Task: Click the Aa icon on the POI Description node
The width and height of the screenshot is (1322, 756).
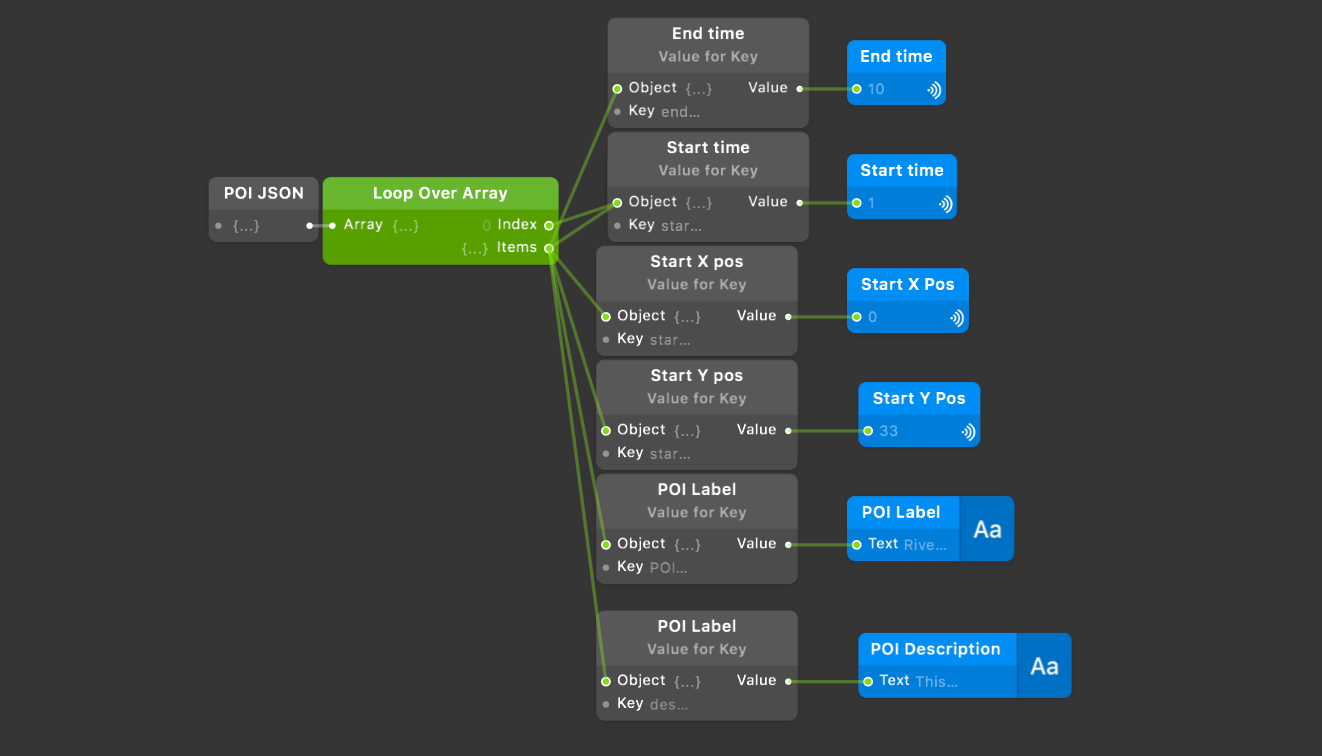Action: (x=1044, y=665)
